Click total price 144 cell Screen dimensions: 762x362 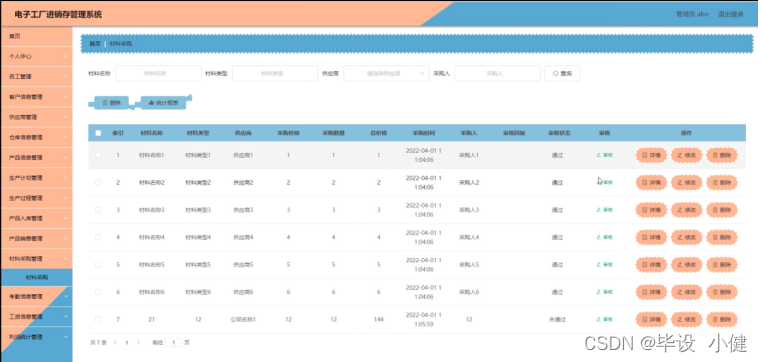click(379, 320)
